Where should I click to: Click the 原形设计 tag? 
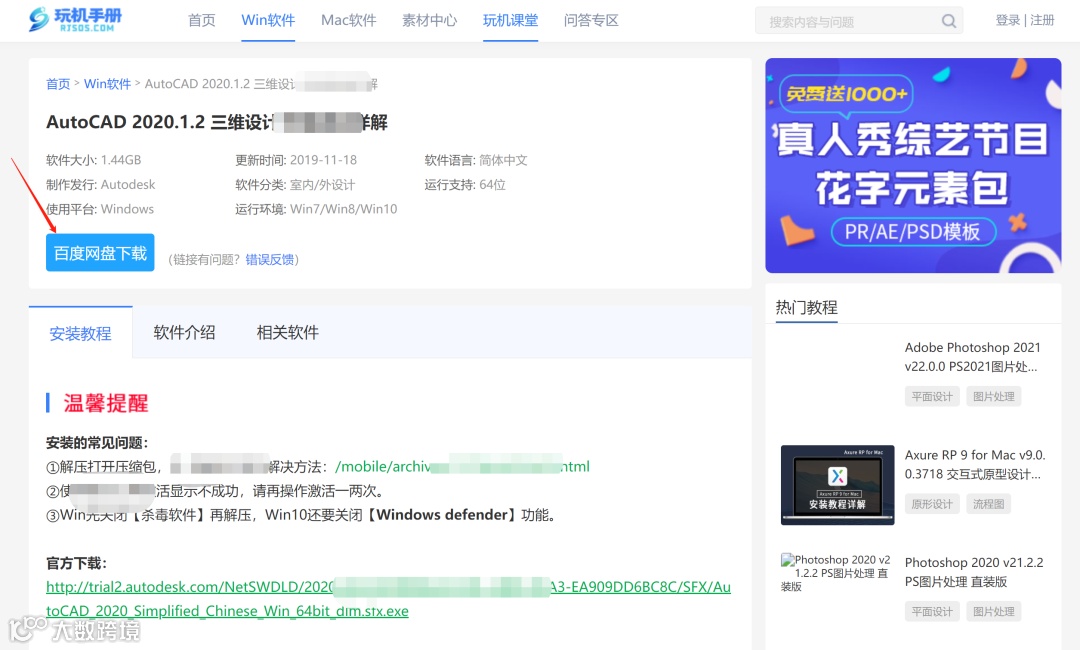932,504
